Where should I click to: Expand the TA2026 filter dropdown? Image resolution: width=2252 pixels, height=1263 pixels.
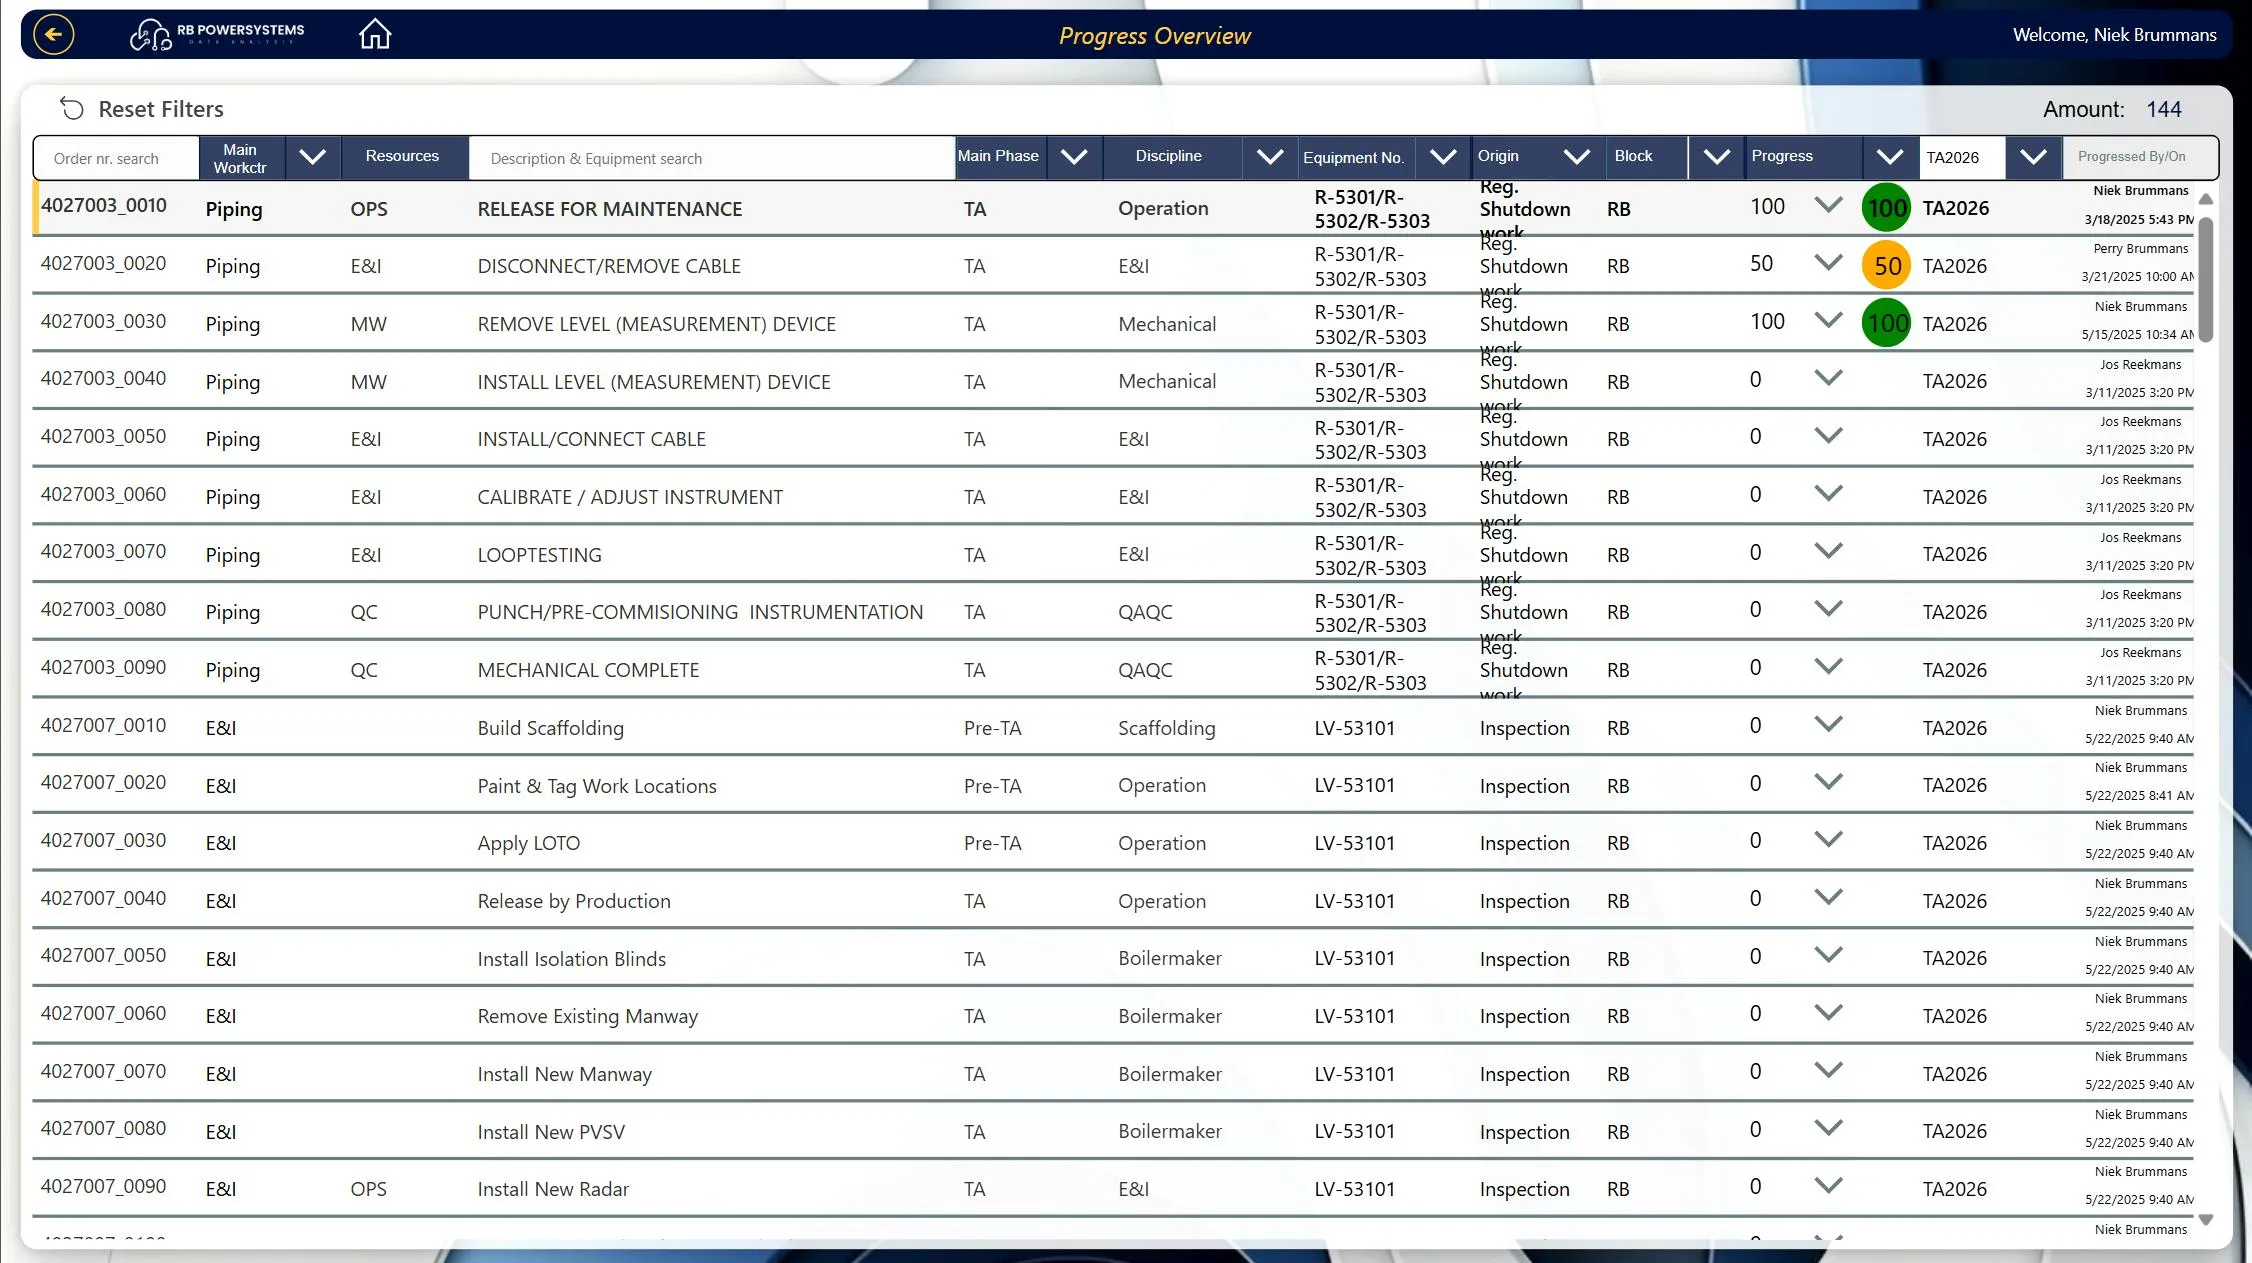tap(2033, 157)
